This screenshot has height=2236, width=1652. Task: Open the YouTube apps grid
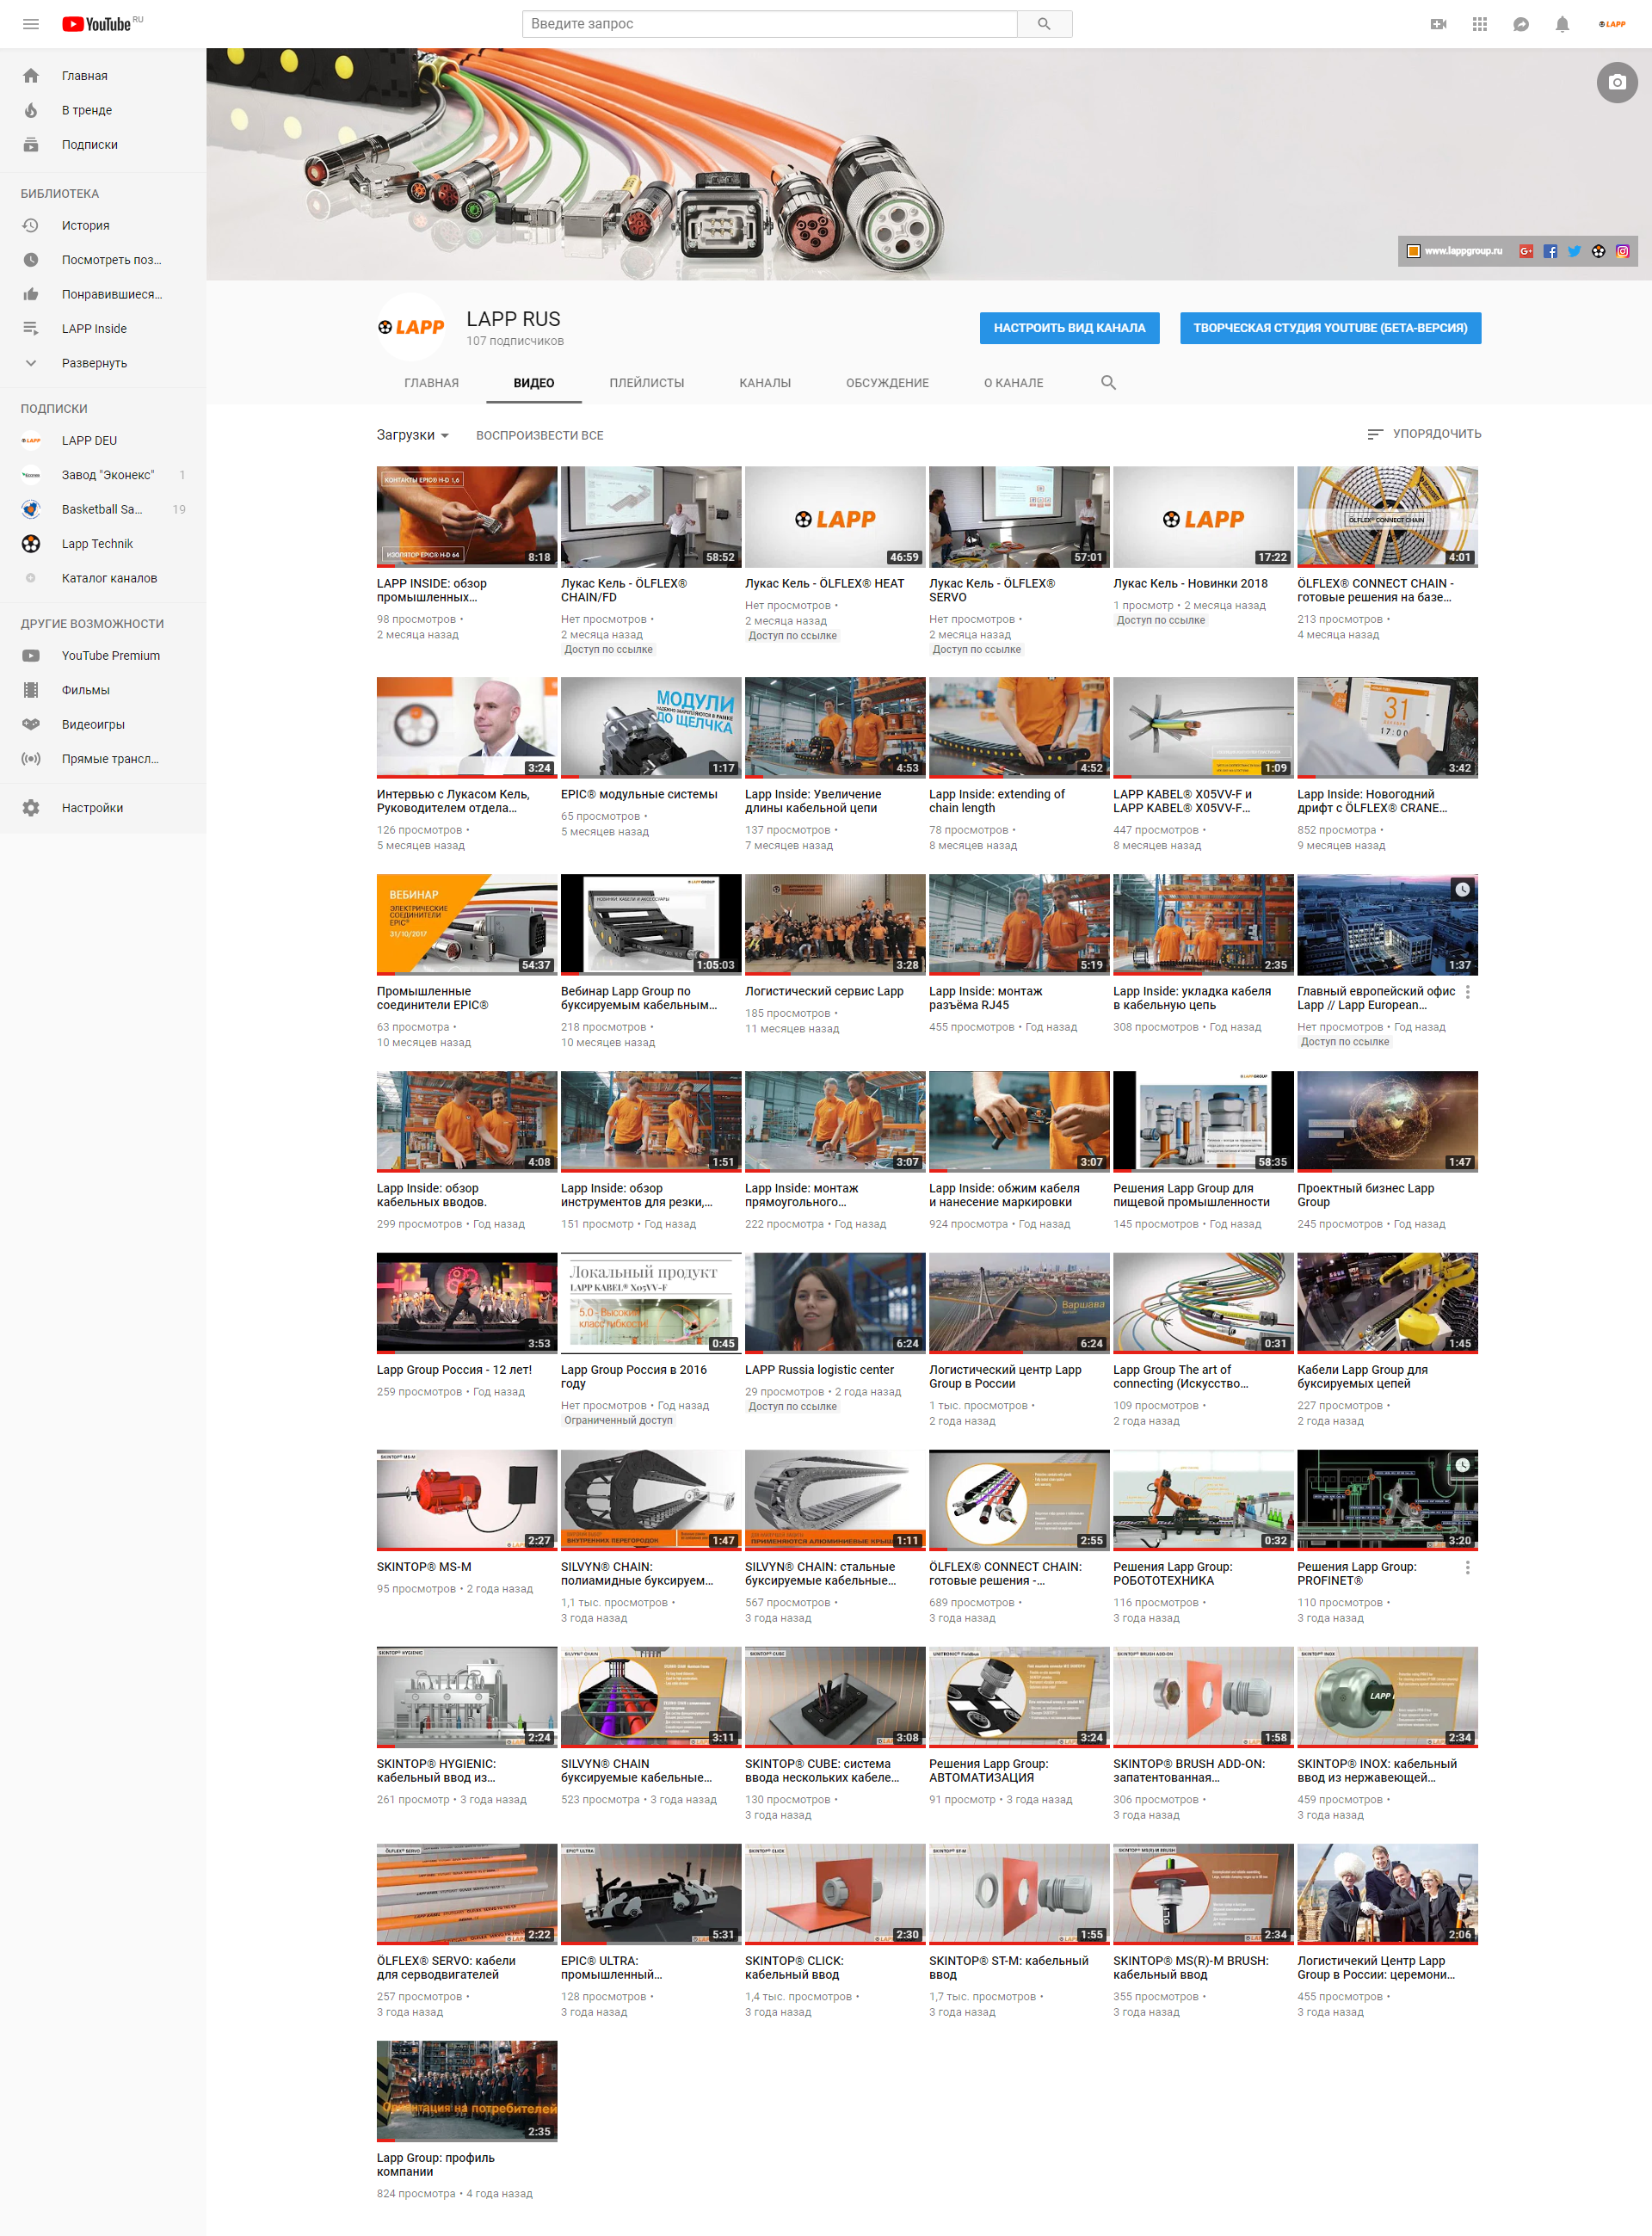pyautogui.click(x=1480, y=24)
